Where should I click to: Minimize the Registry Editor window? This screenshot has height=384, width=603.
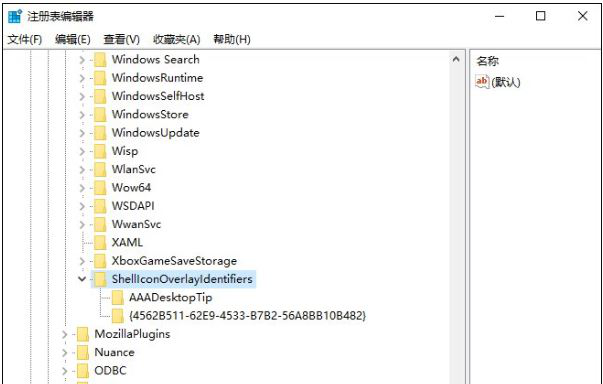pyautogui.click(x=500, y=17)
